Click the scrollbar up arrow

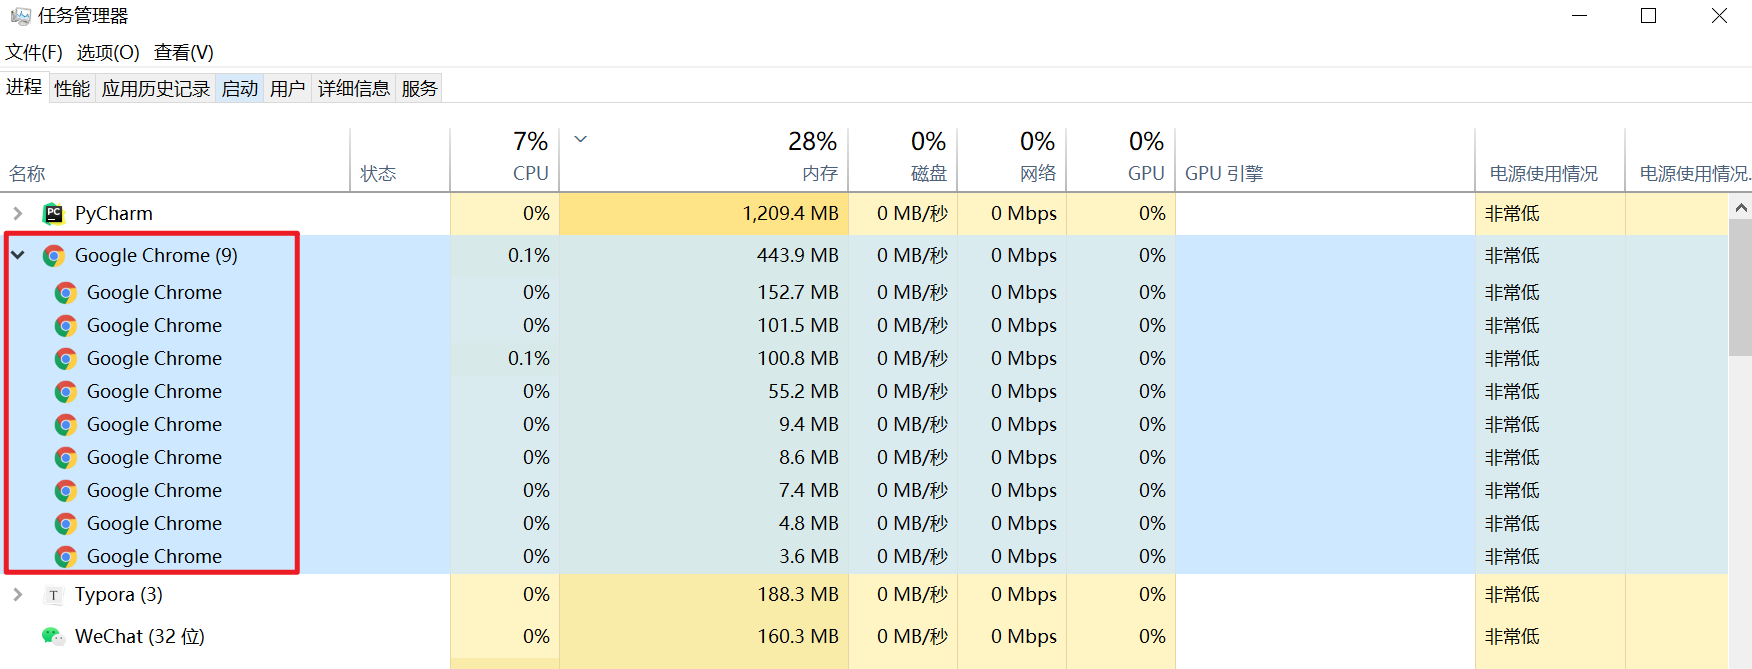coord(1741,208)
